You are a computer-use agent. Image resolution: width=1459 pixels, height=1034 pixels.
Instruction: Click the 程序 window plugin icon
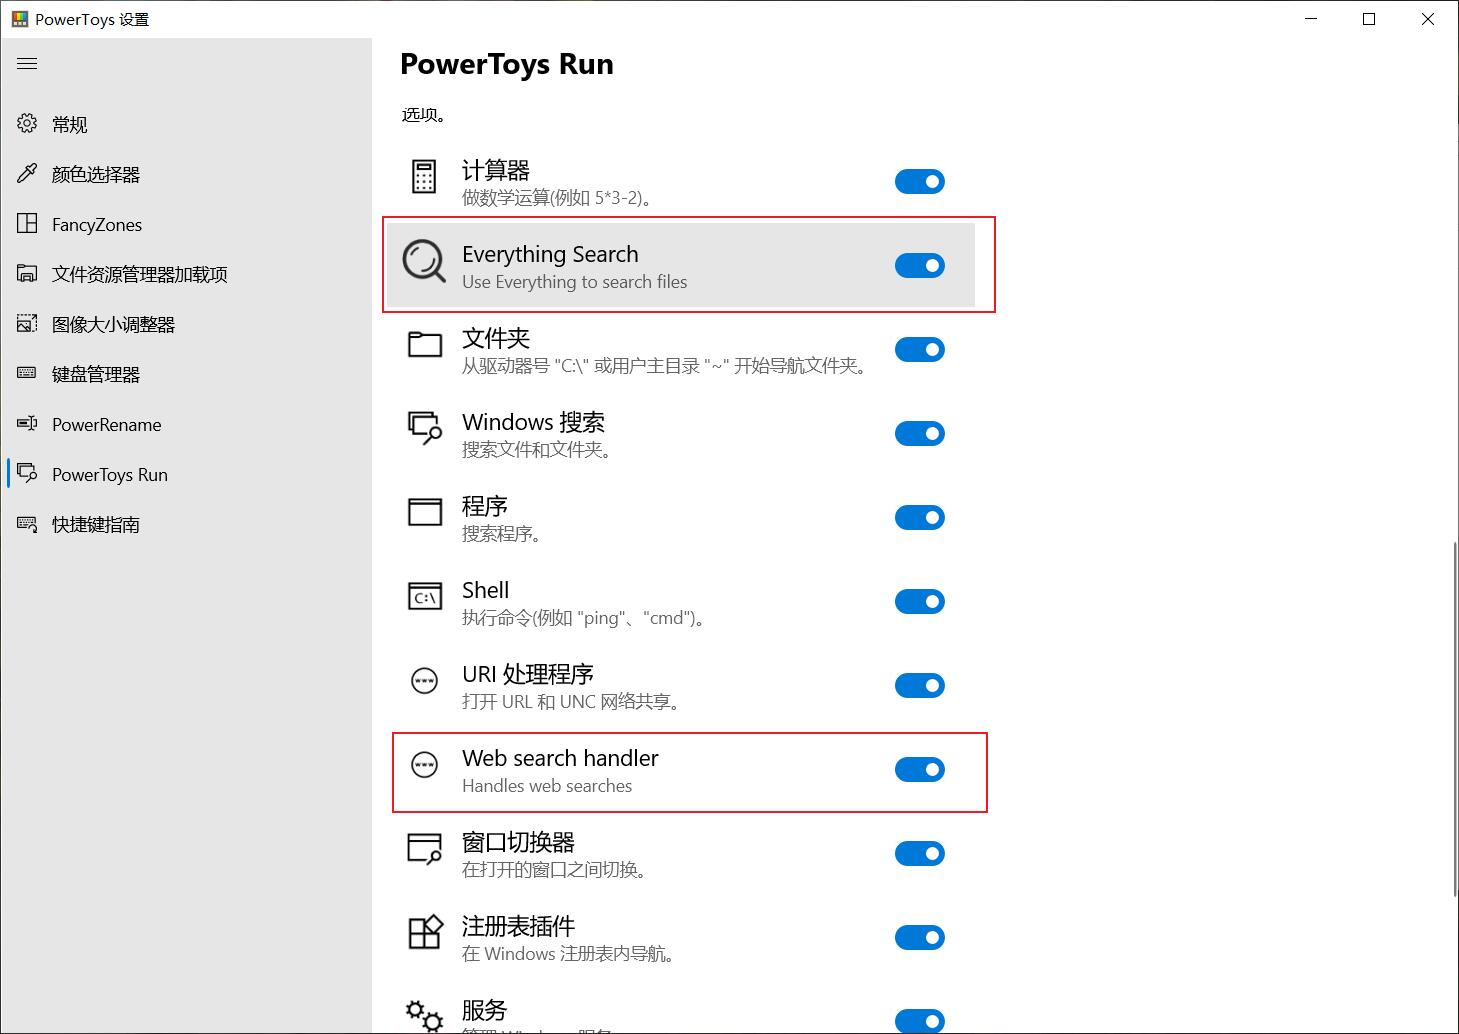pos(424,512)
